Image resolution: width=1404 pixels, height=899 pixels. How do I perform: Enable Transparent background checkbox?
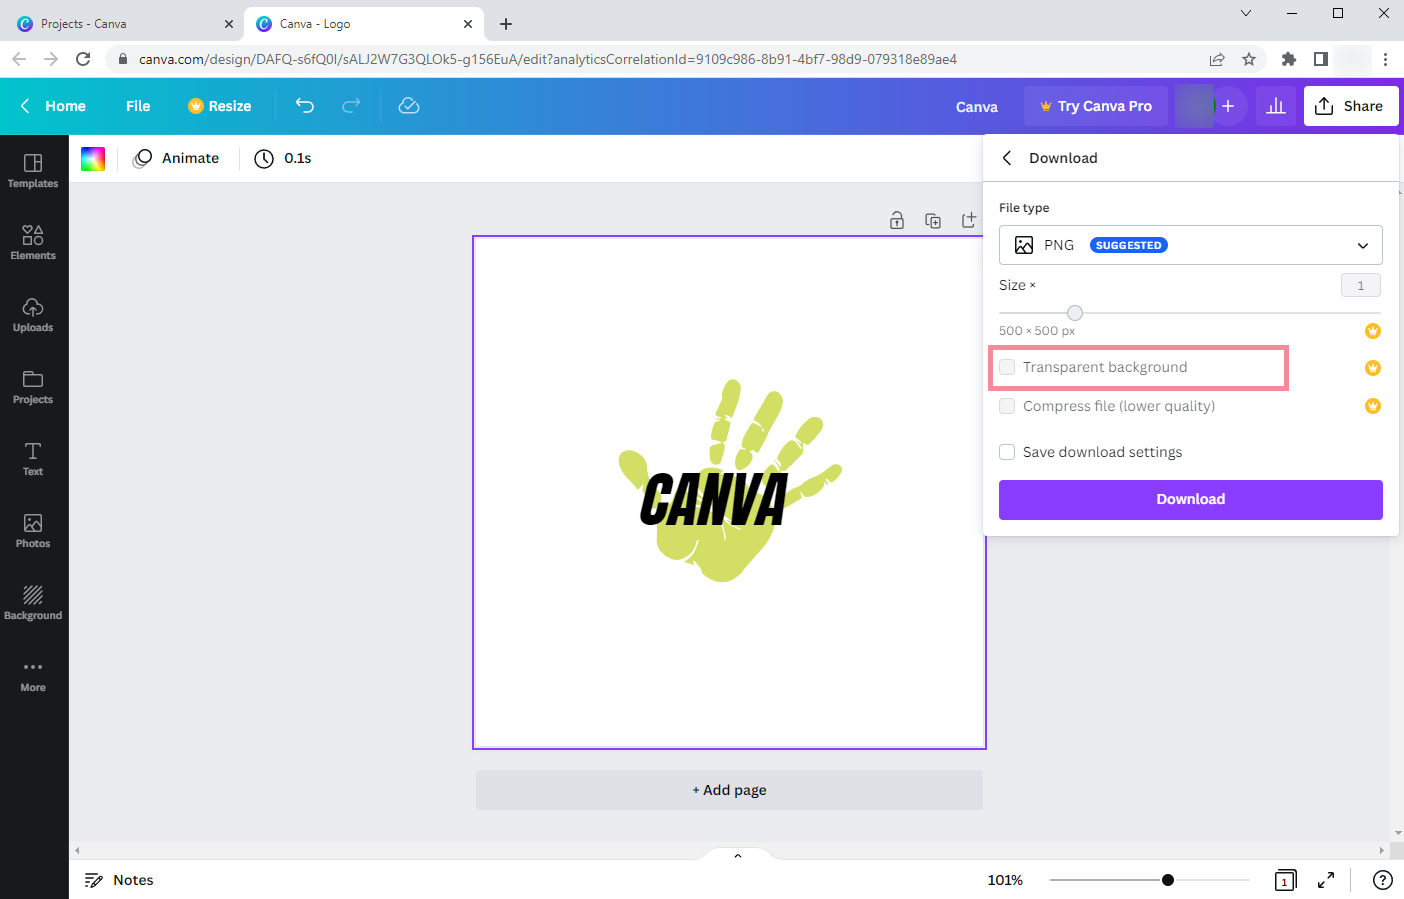click(1007, 367)
